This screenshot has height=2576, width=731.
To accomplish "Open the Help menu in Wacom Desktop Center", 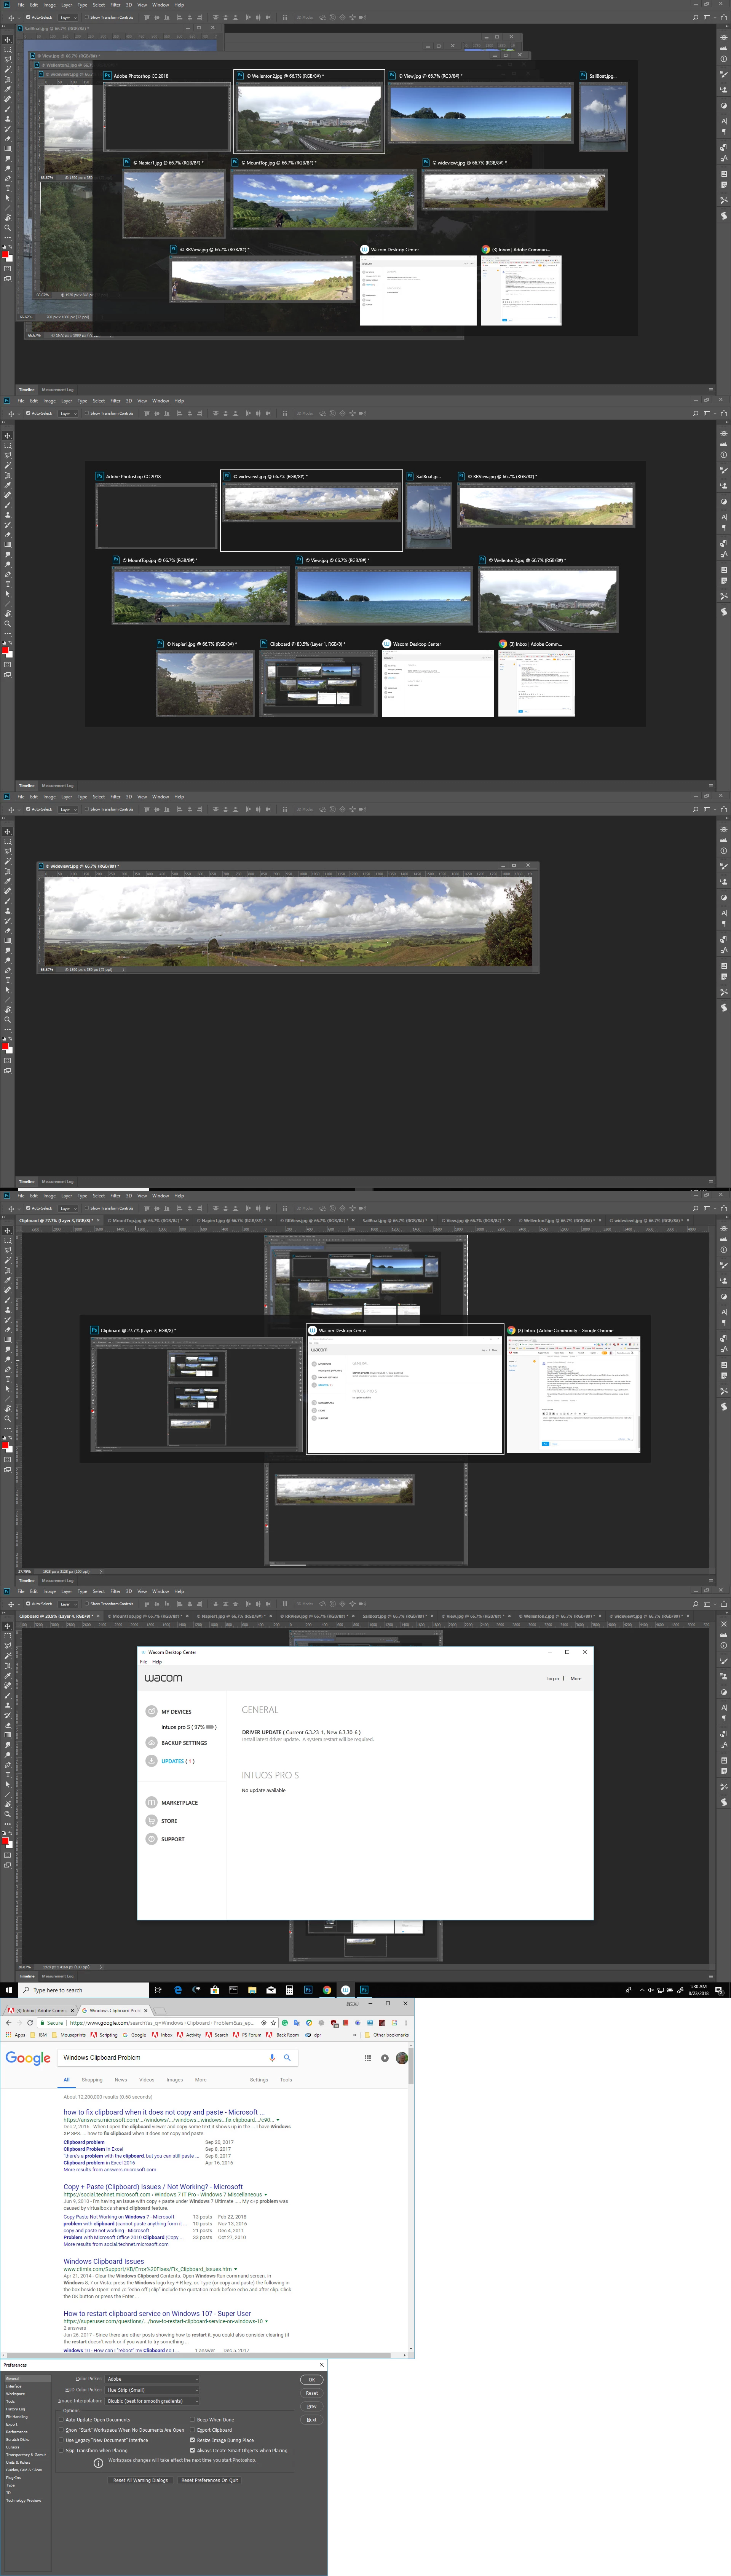I will pos(157,1662).
